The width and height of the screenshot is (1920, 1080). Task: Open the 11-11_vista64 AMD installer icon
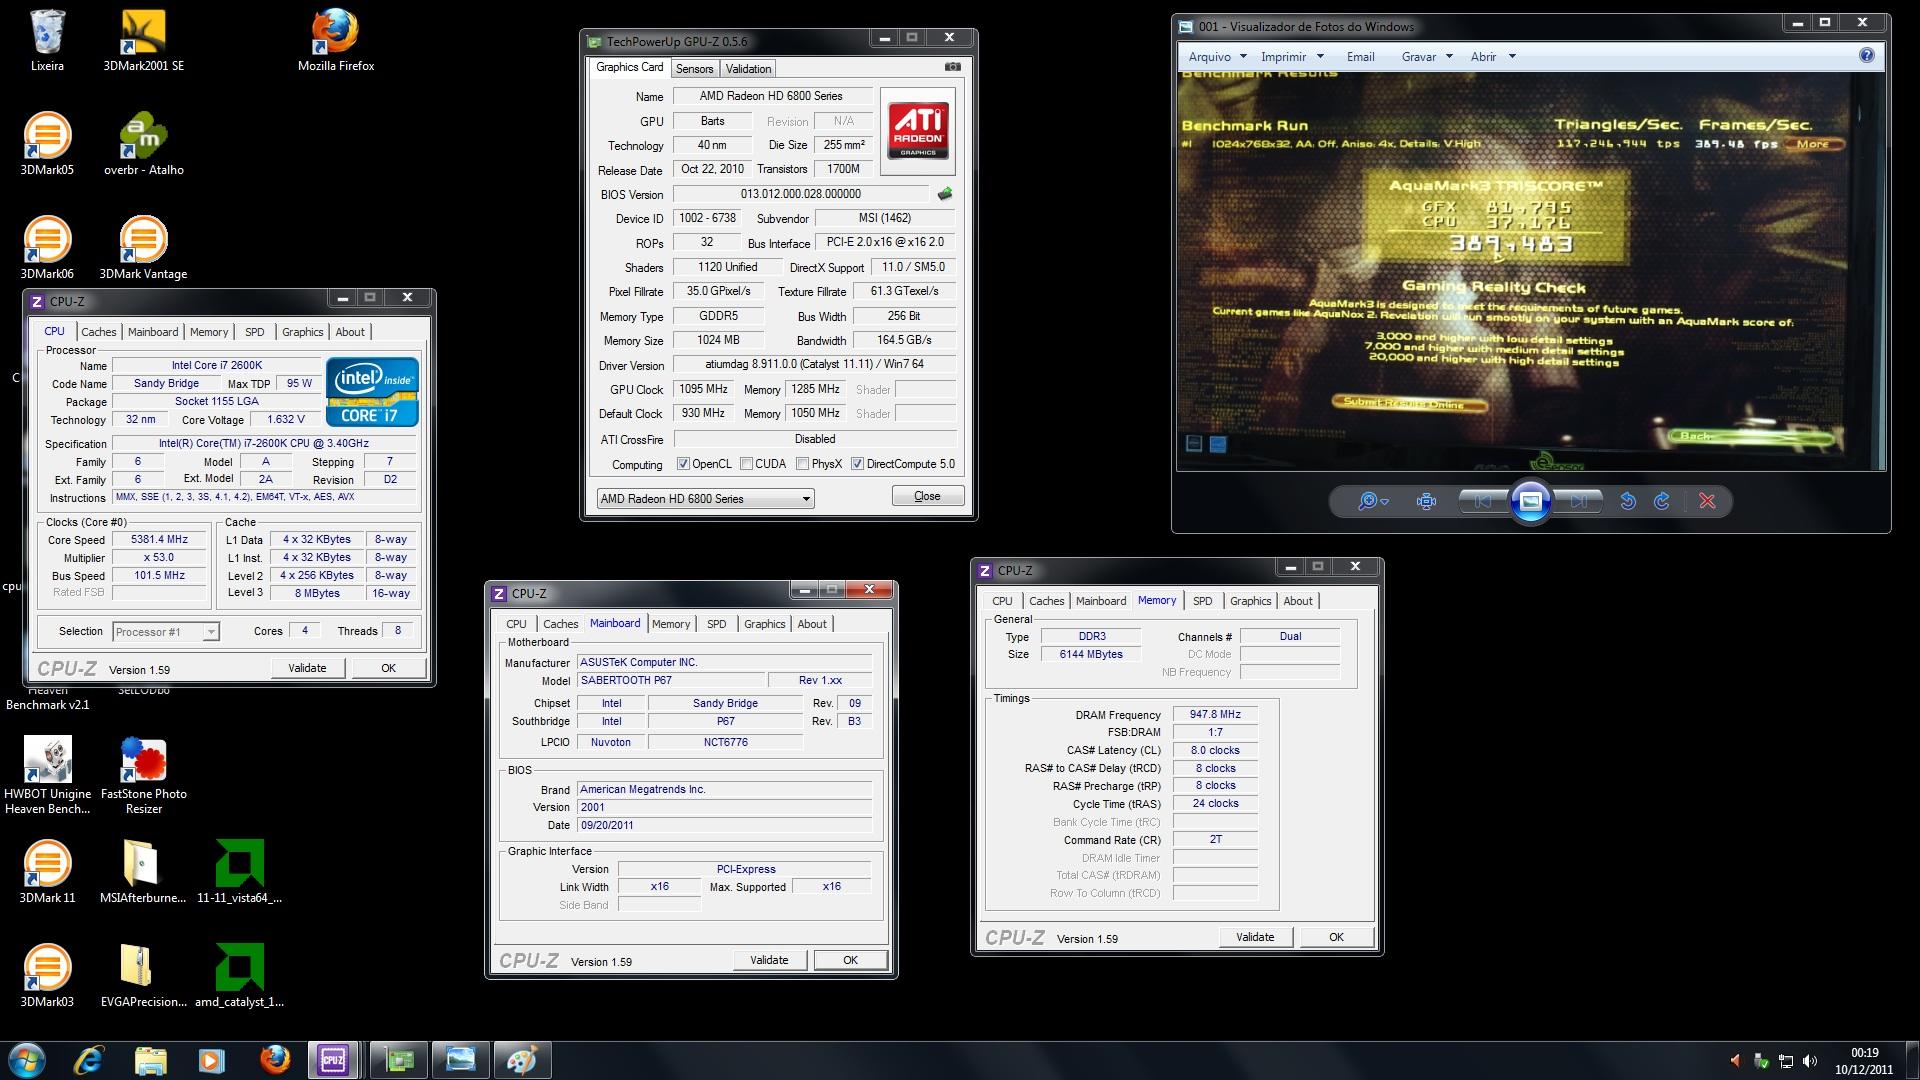click(x=240, y=872)
